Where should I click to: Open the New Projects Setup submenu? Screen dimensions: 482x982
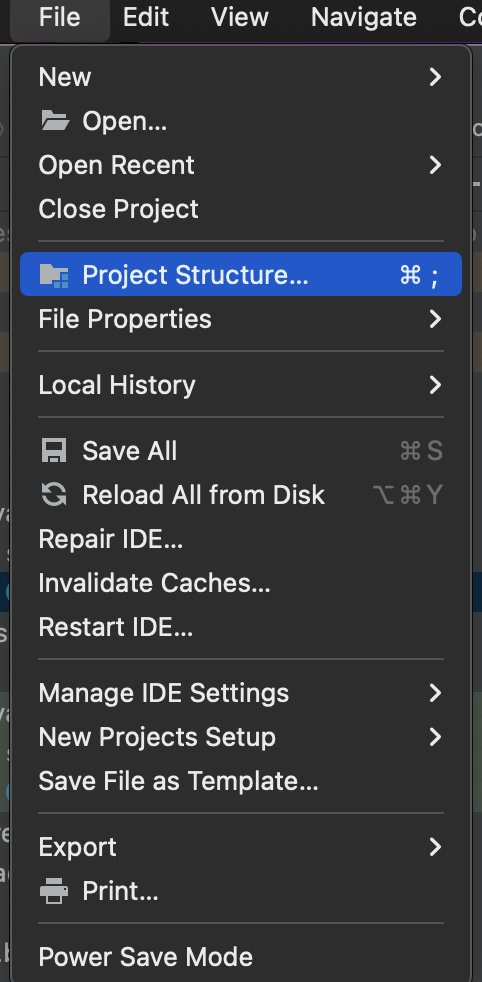pos(241,737)
